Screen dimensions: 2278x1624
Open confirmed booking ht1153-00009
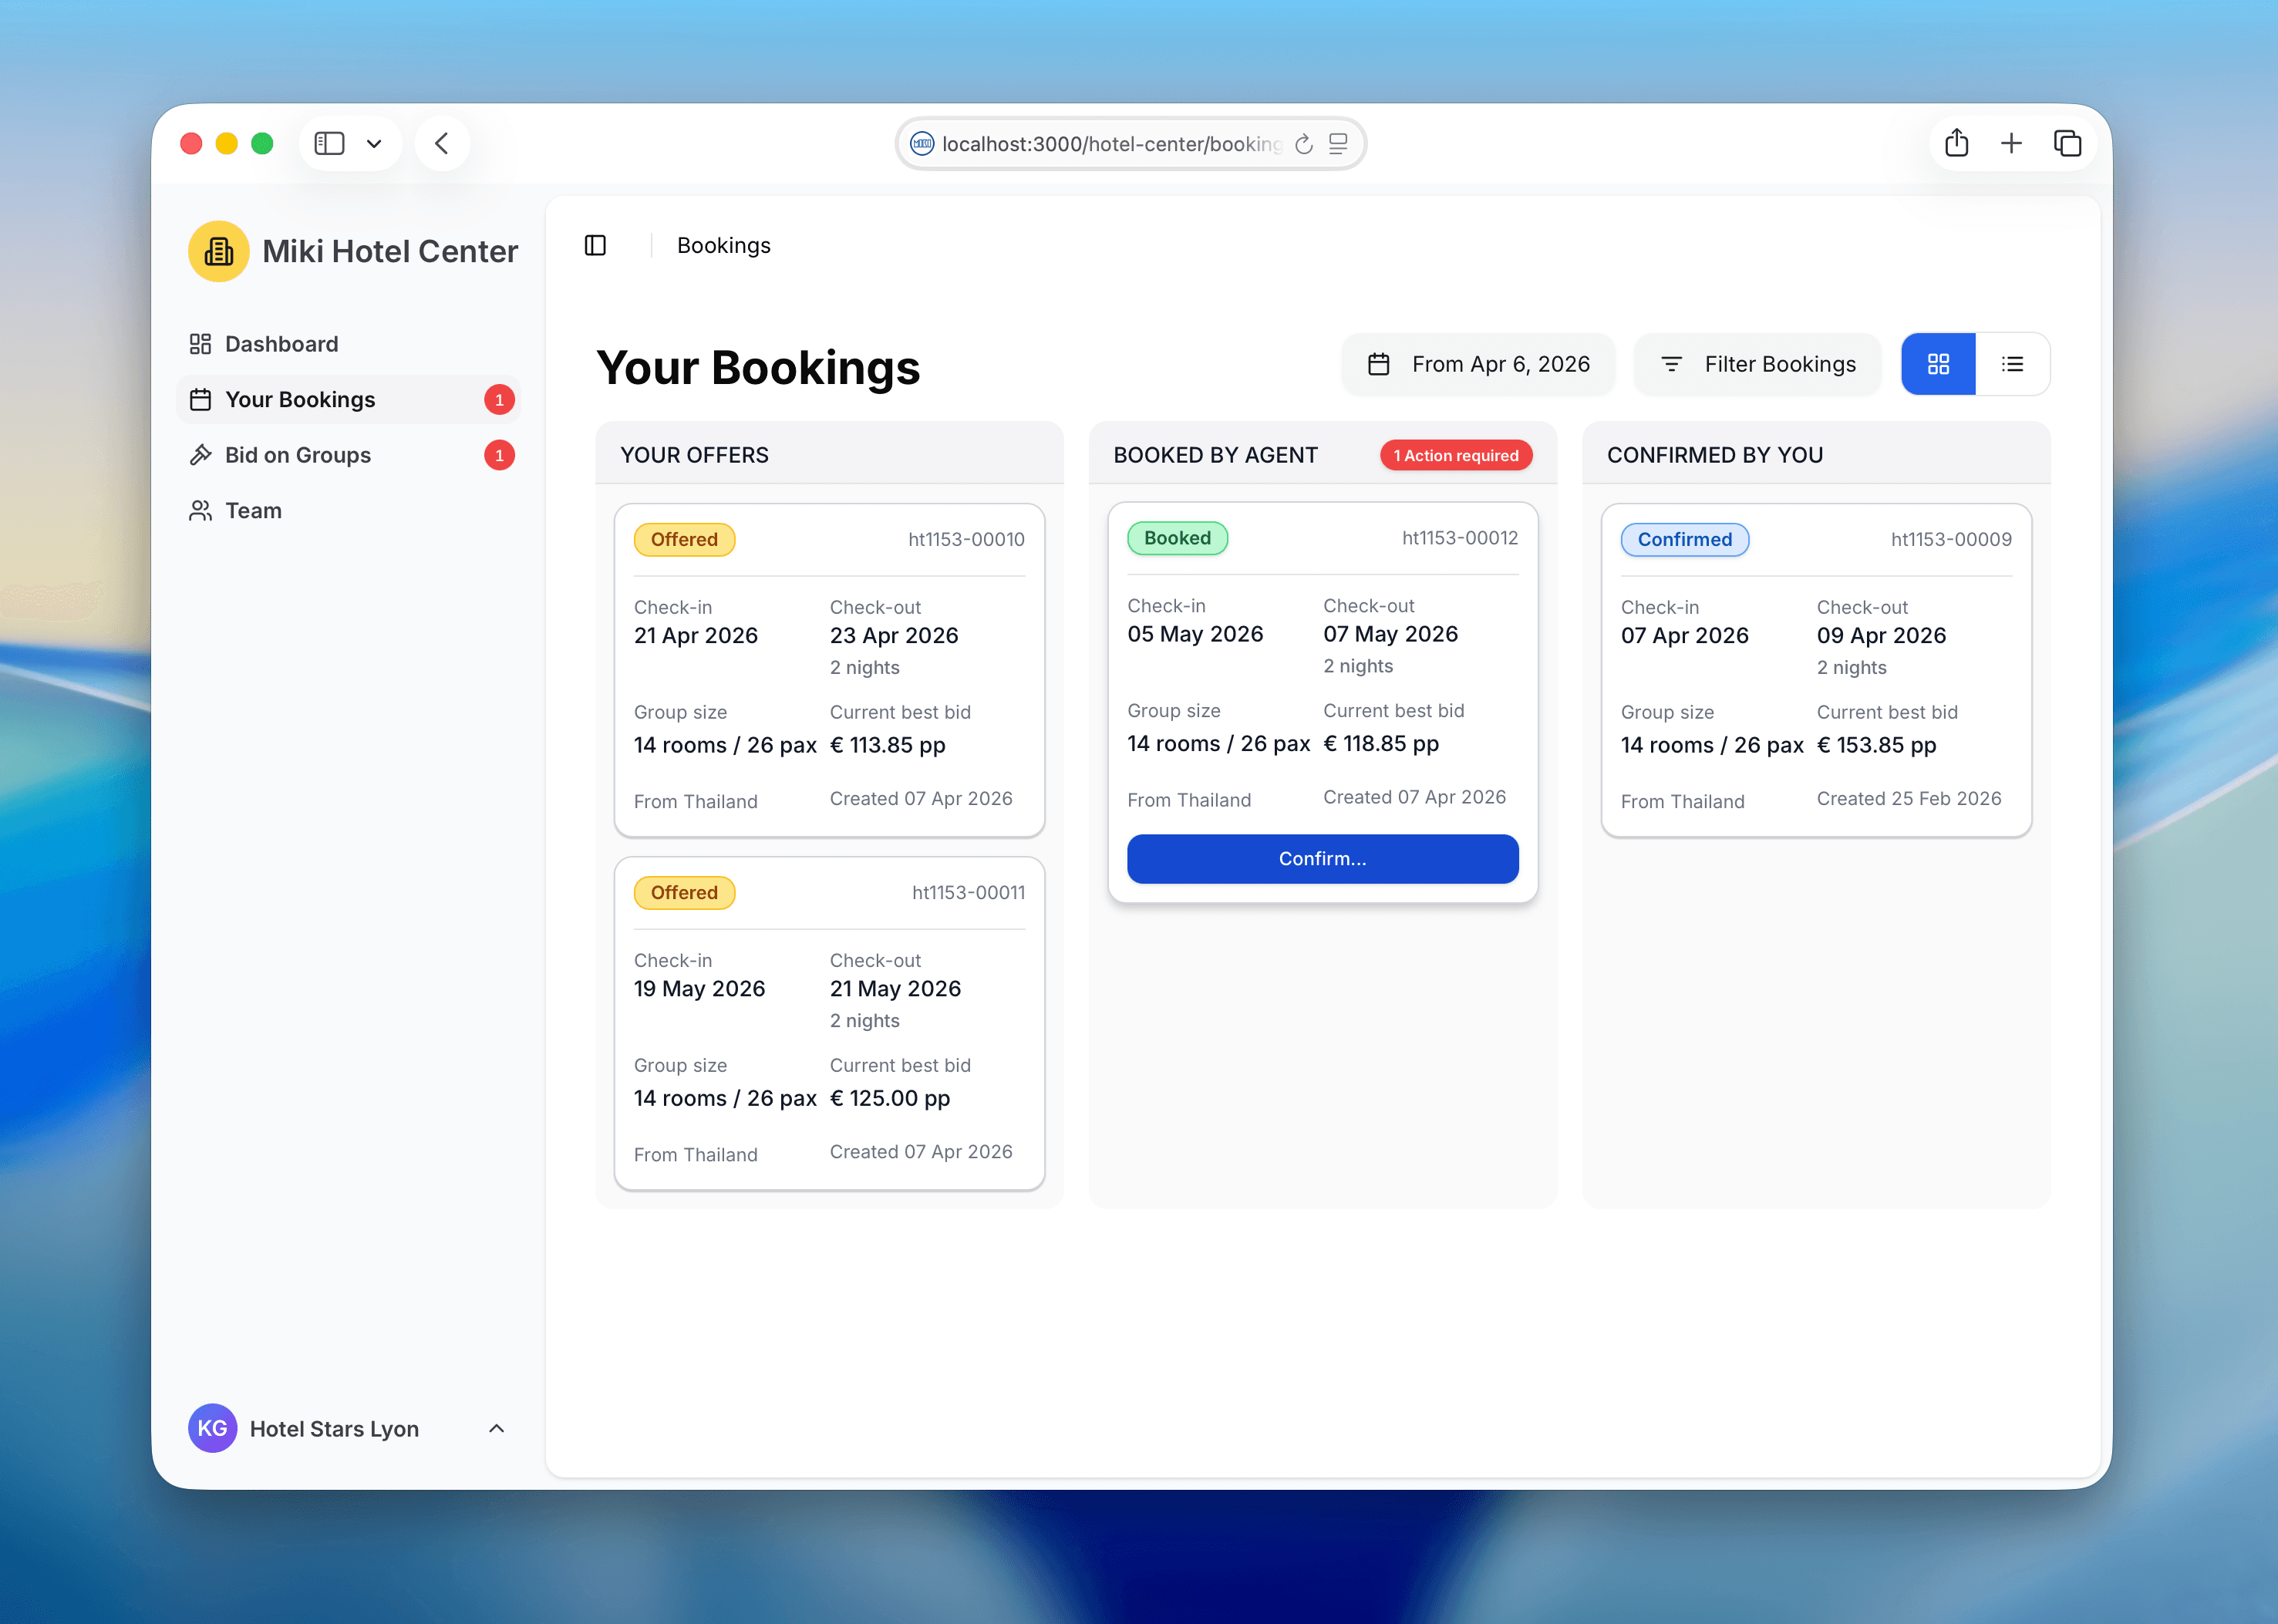coord(1816,670)
